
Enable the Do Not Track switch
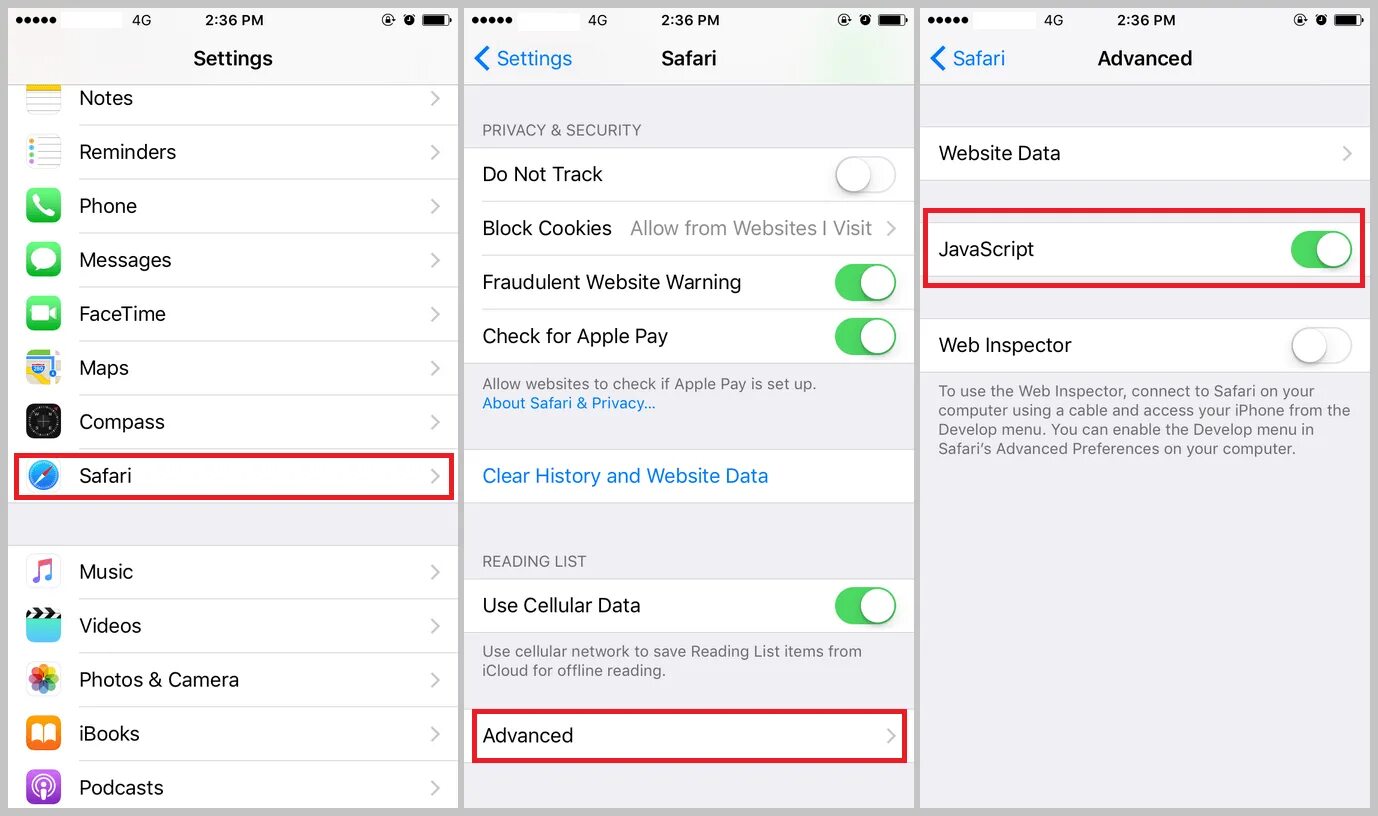pos(865,175)
